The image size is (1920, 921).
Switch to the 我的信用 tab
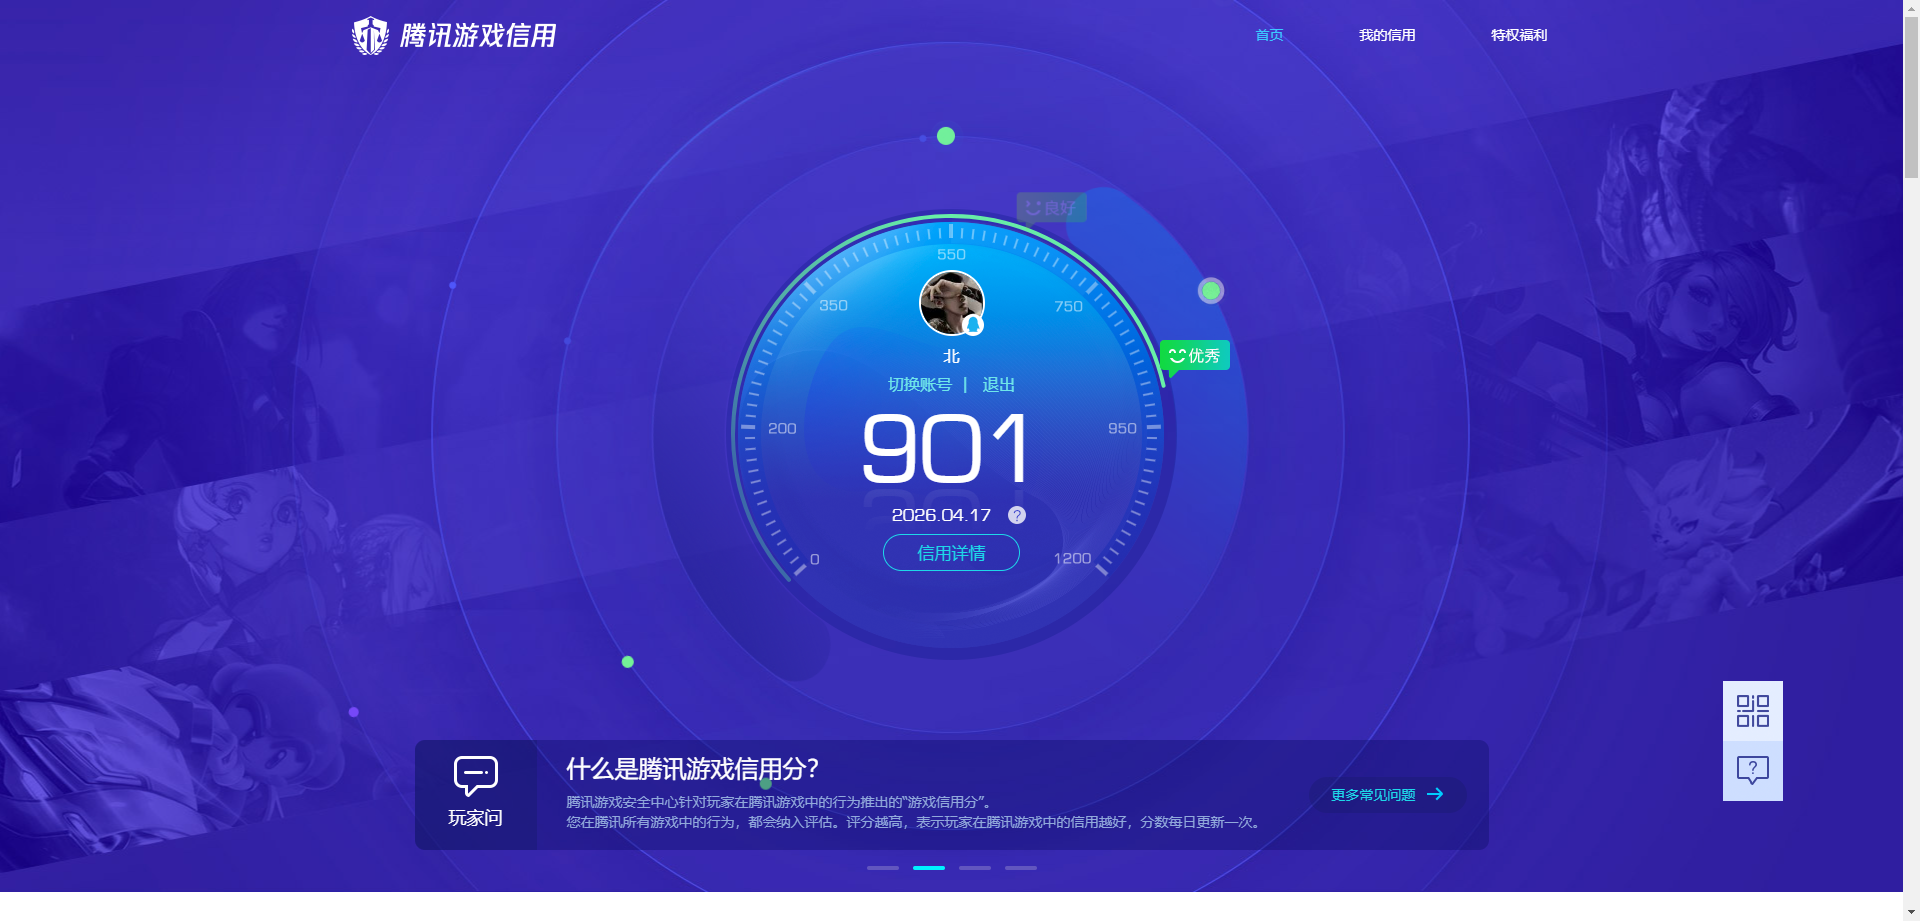(x=1387, y=35)
